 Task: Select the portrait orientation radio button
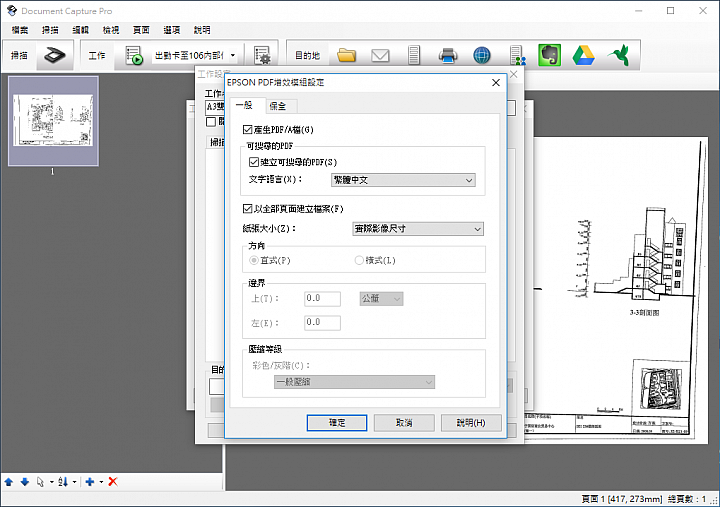(253, 260)
